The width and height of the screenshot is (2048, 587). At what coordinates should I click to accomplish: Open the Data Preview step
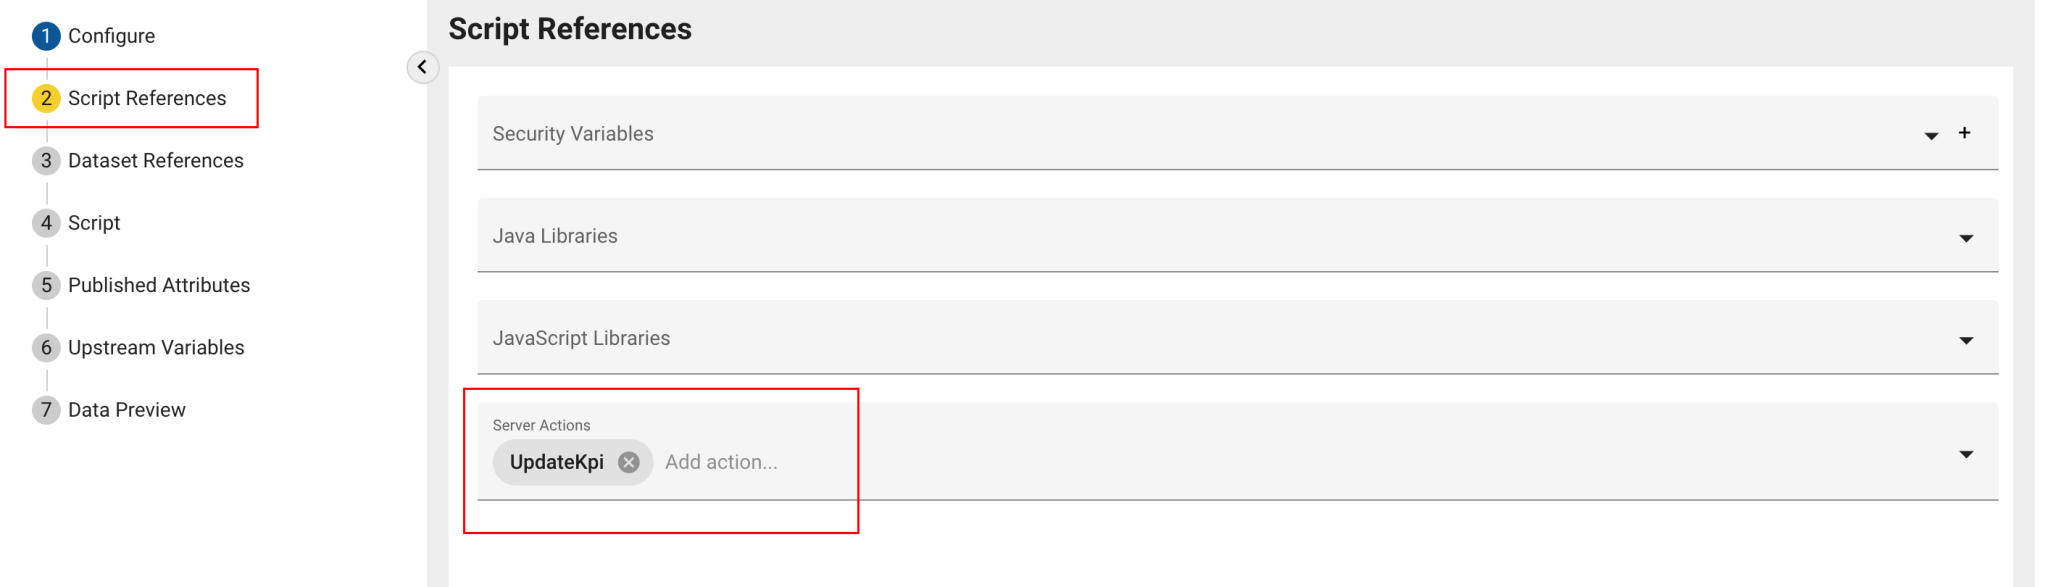coord(127,409)
